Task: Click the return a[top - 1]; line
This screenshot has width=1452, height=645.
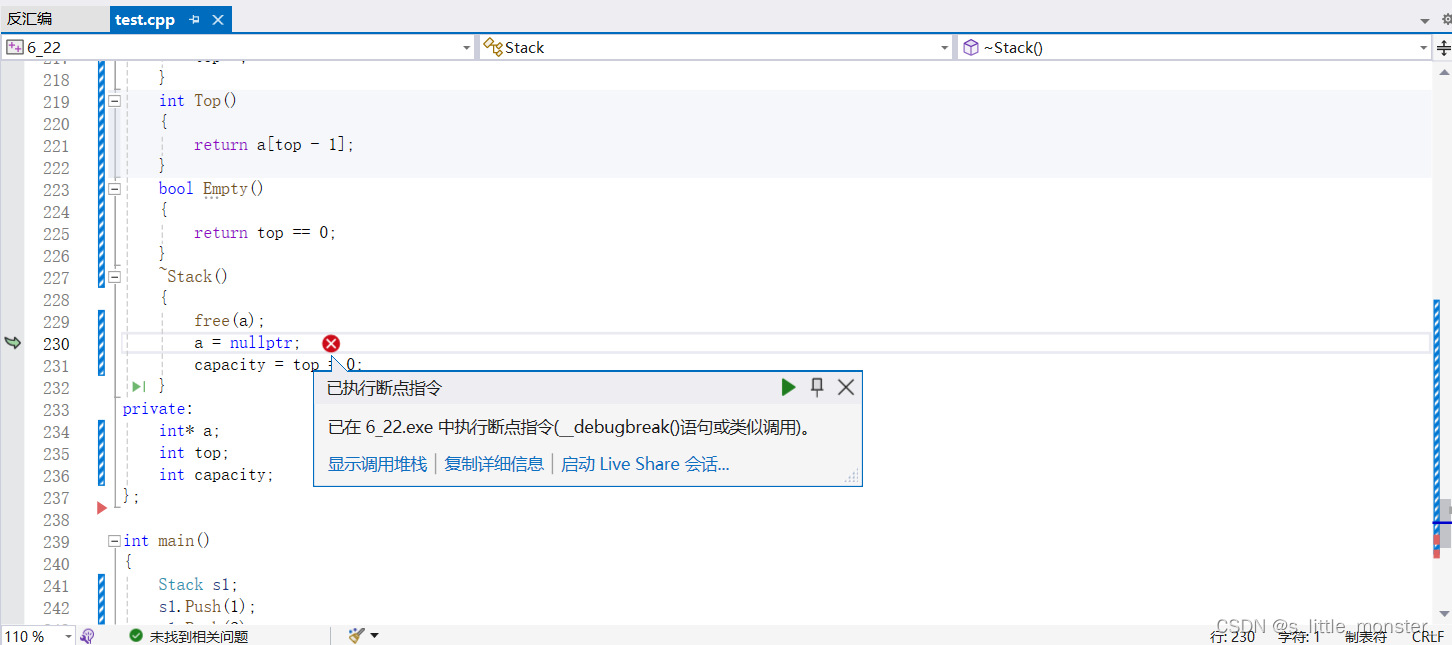Action: point(274,145)
